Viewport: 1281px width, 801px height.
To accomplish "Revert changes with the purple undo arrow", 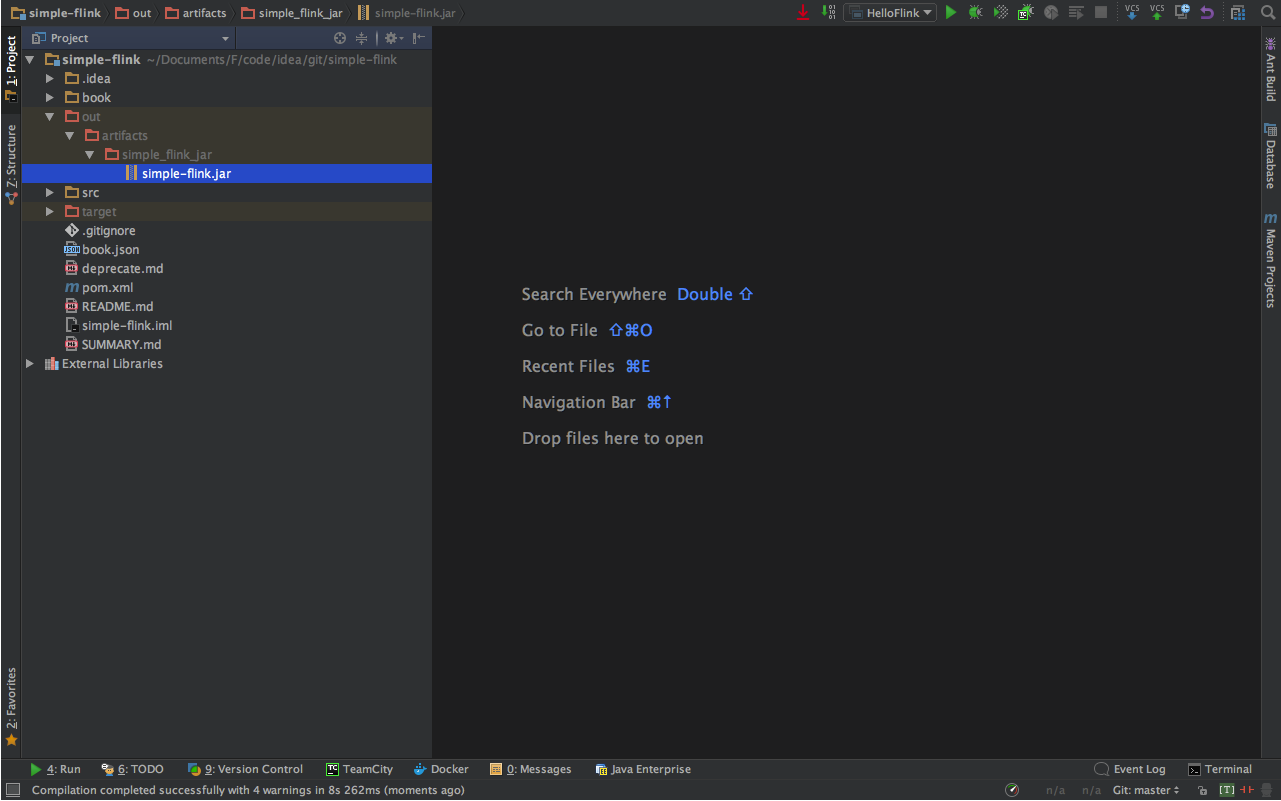I will (1207, 12).
